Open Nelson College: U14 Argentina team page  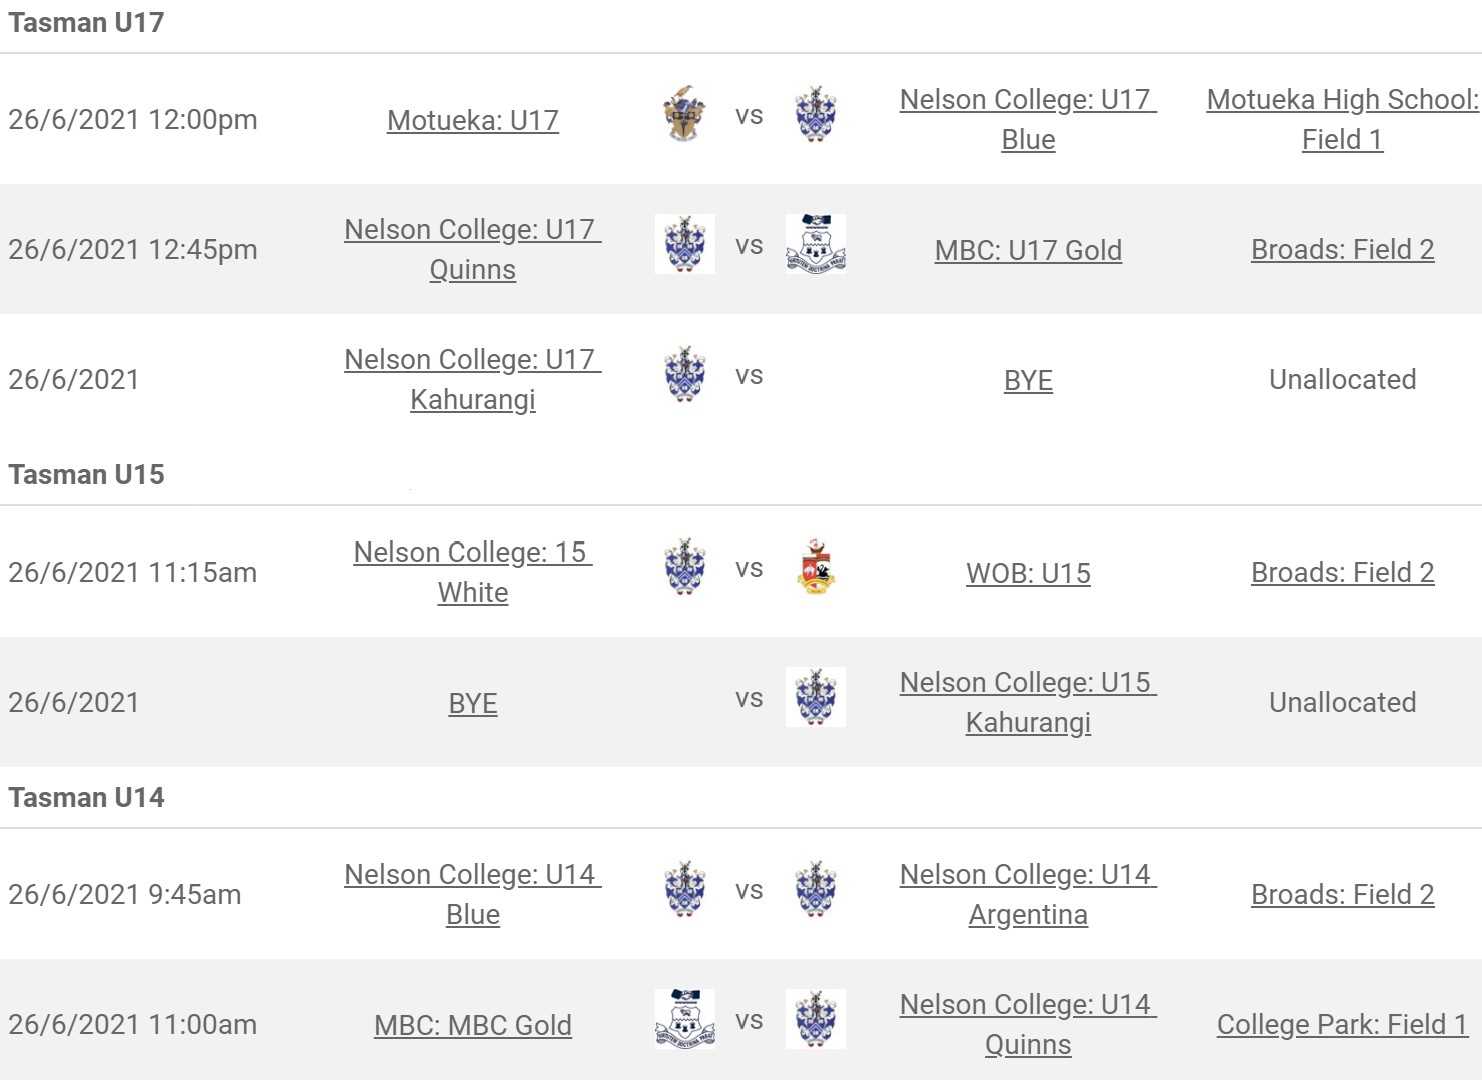pos(1028,894)
